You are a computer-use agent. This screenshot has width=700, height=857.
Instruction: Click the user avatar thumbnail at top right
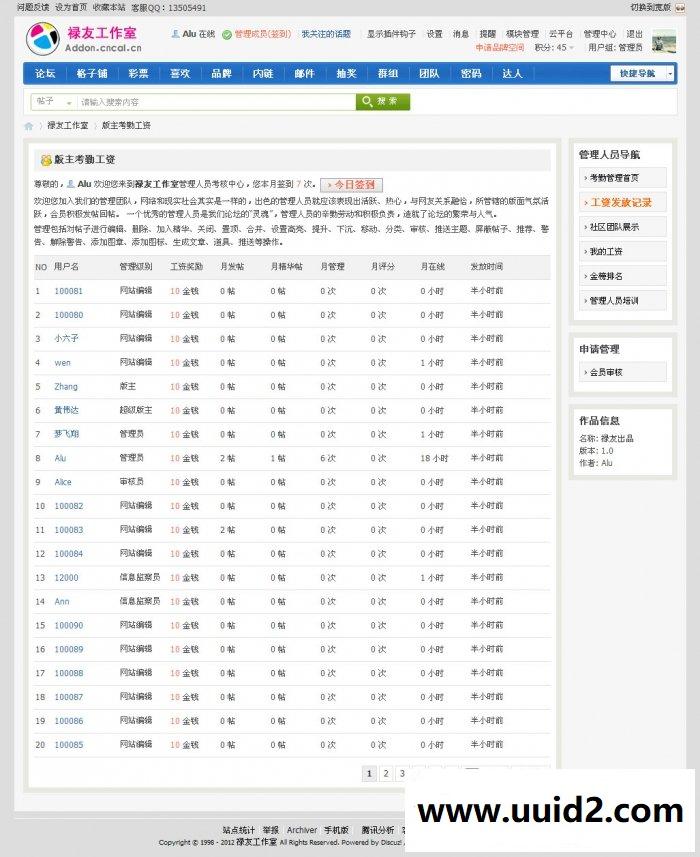[x=664, y=42]
